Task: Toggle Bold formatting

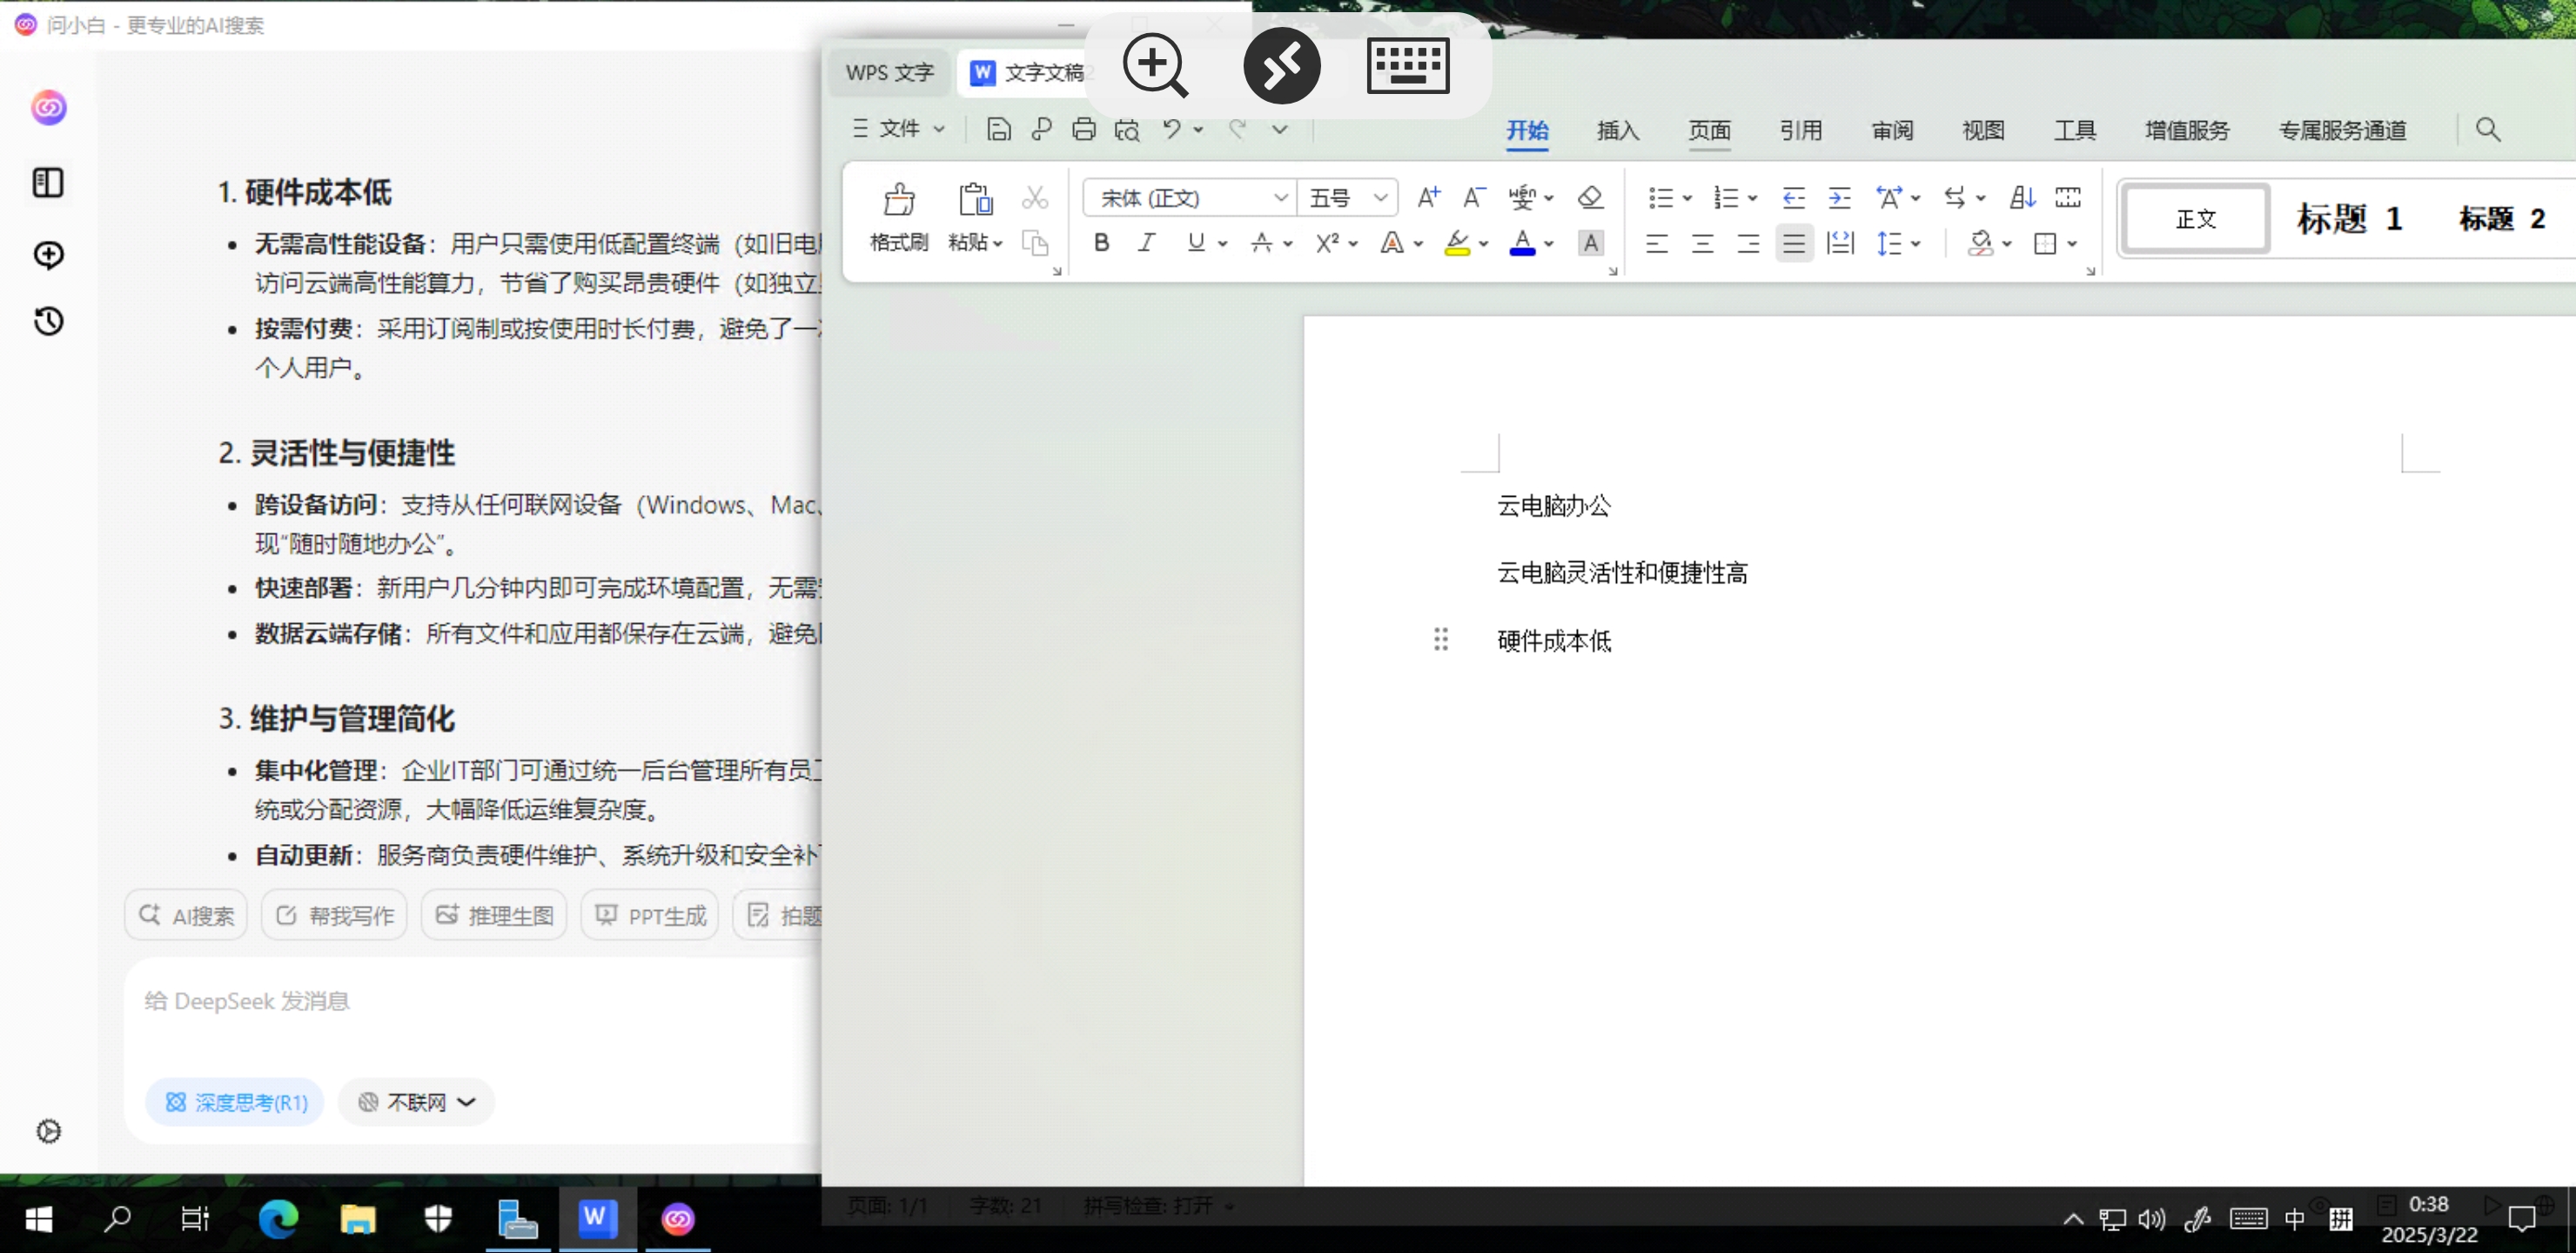Action: [1101, 243]
